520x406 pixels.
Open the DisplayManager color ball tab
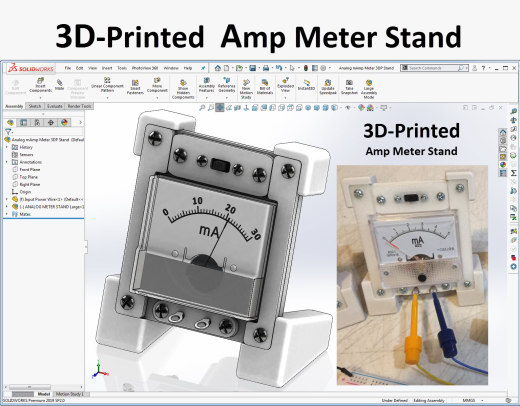64,123
